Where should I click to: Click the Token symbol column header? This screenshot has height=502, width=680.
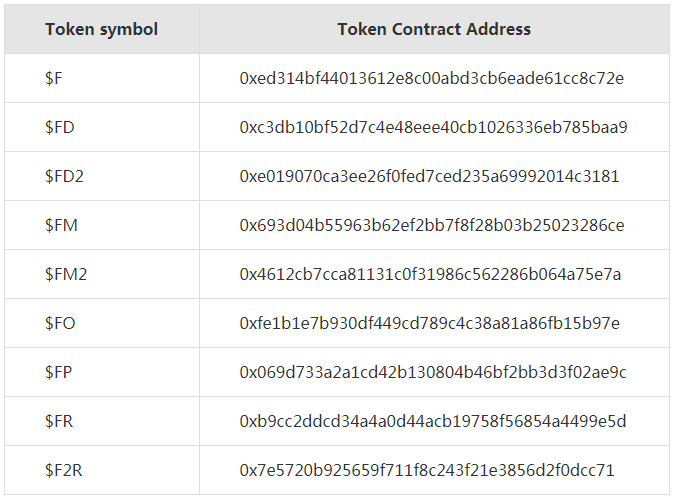[x=101, y=29]
